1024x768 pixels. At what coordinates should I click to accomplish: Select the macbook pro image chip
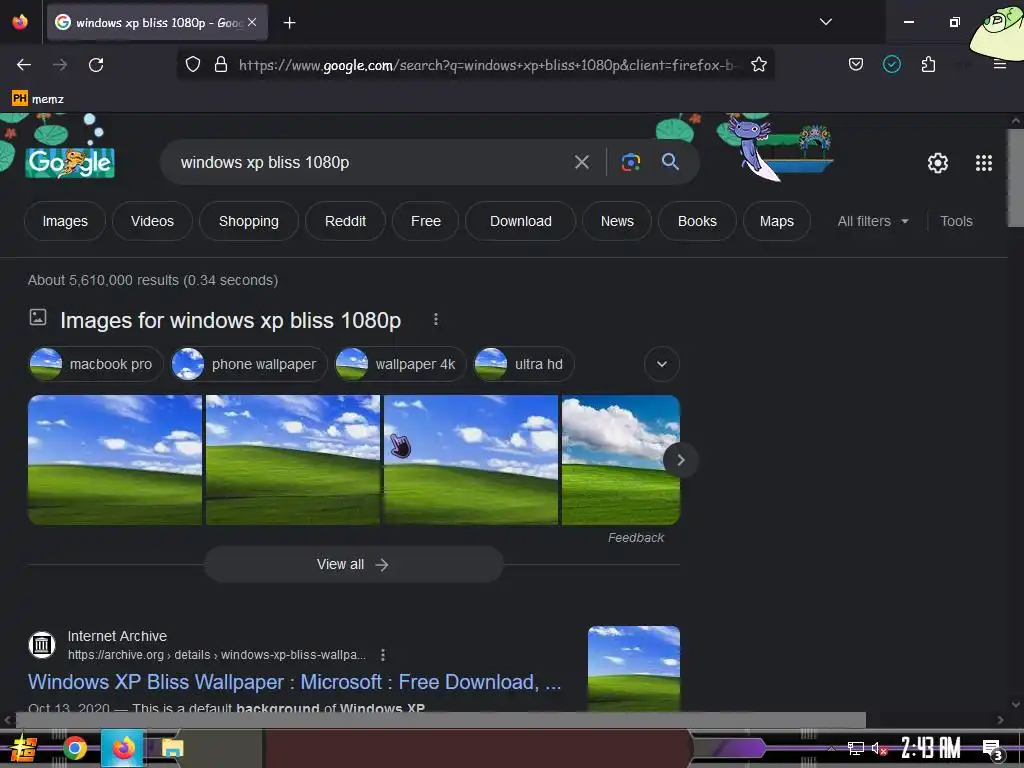click(96, 364)
